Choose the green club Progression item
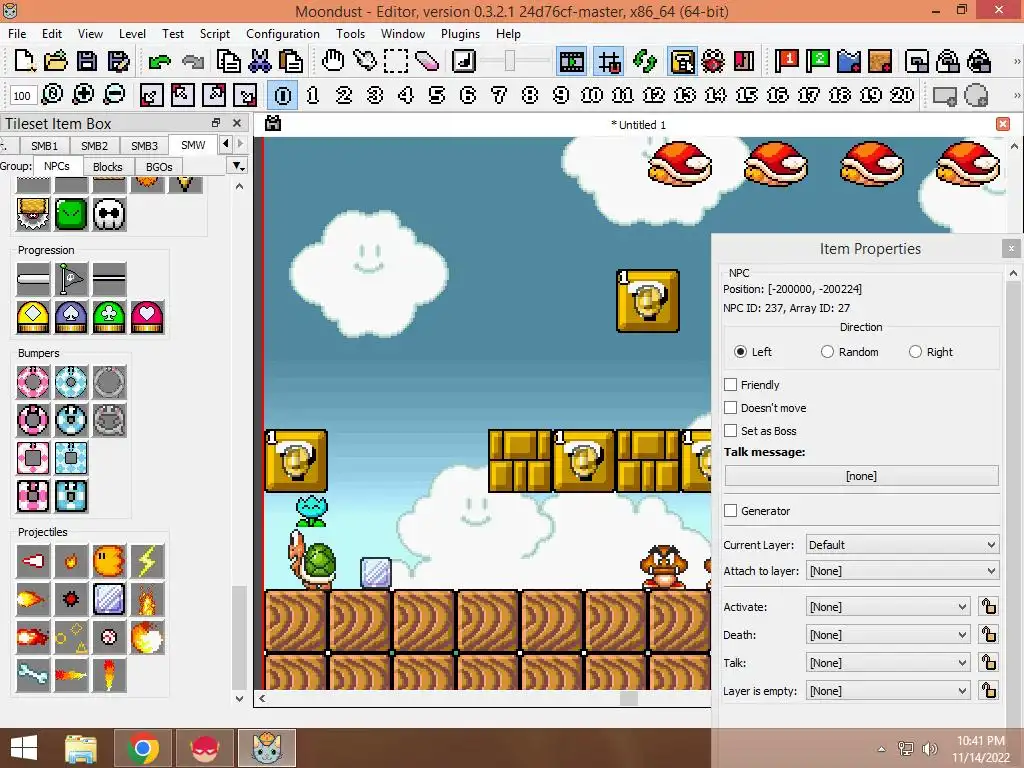1024x768 pixels. click(x=109, y=317)
